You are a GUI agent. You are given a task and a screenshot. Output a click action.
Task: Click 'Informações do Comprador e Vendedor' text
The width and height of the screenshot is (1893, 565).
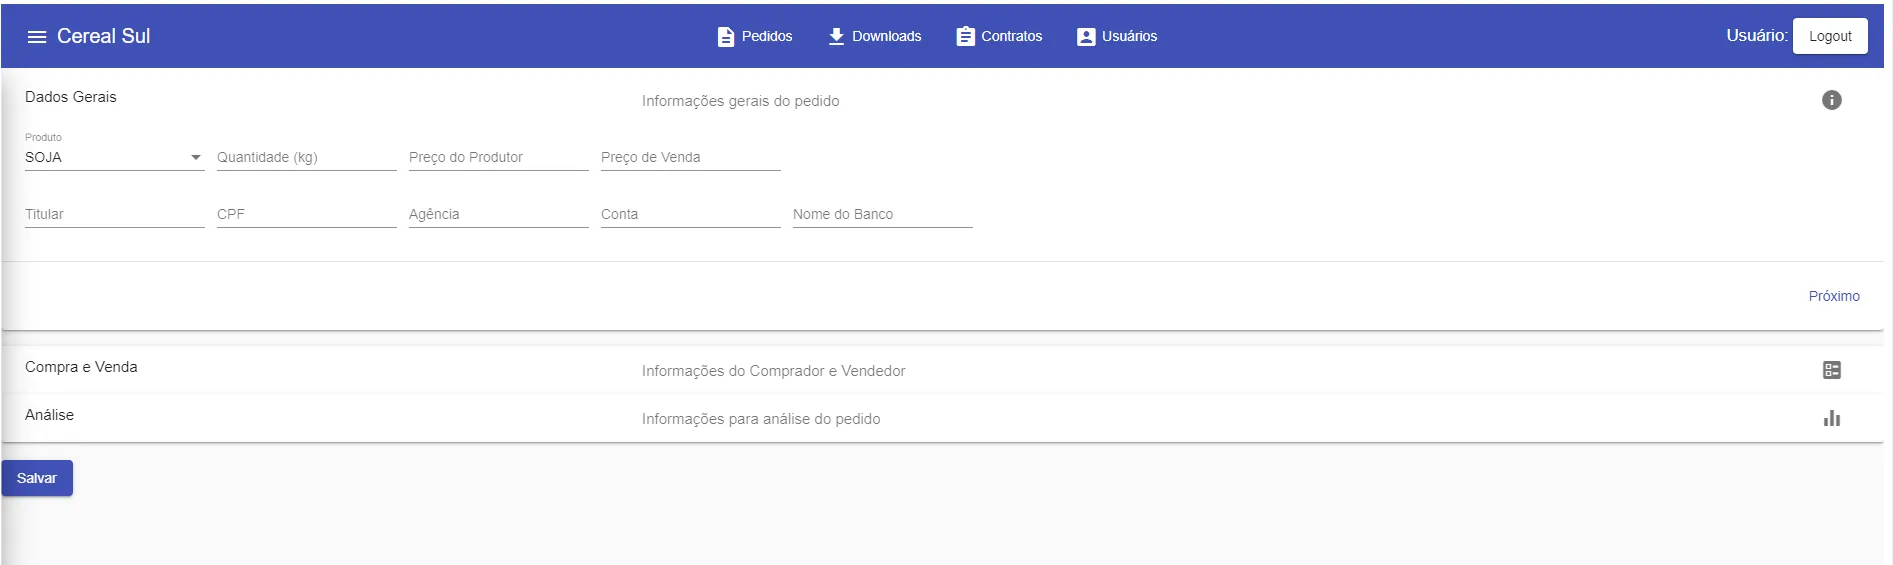pyautogui.click(x=773, y=371)
